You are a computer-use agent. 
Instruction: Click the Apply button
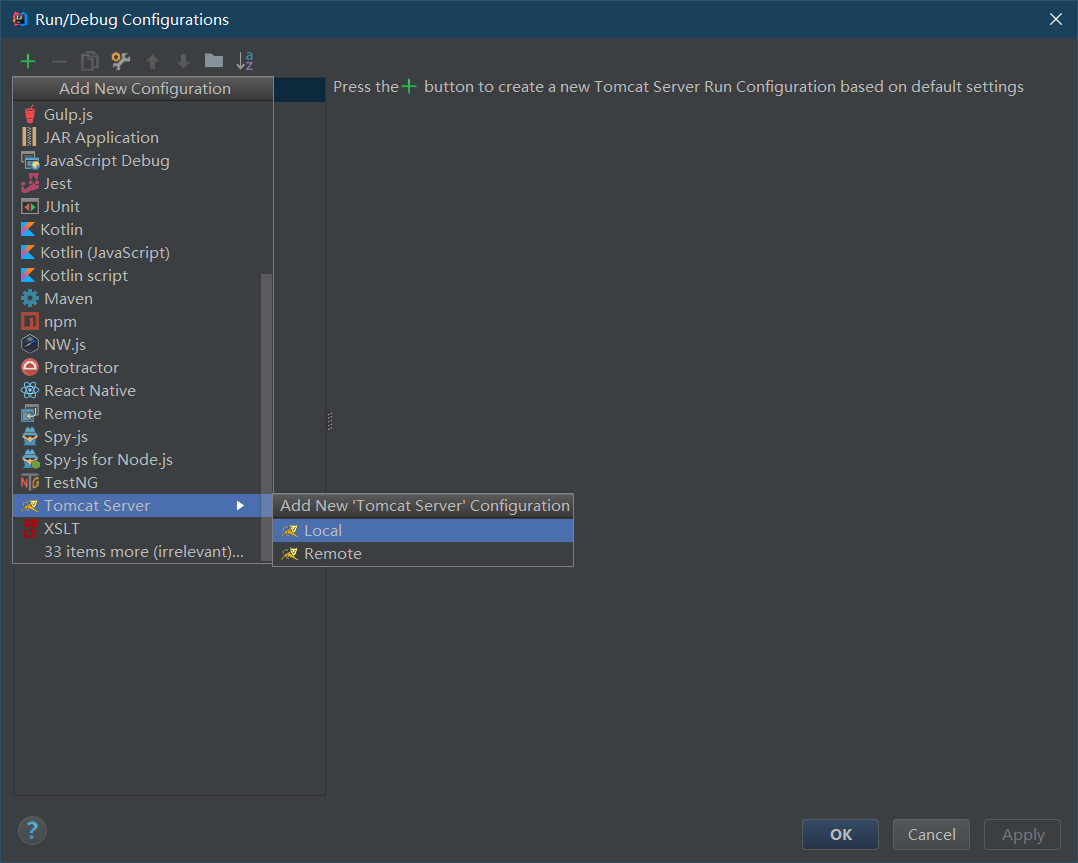(1022, 834)
